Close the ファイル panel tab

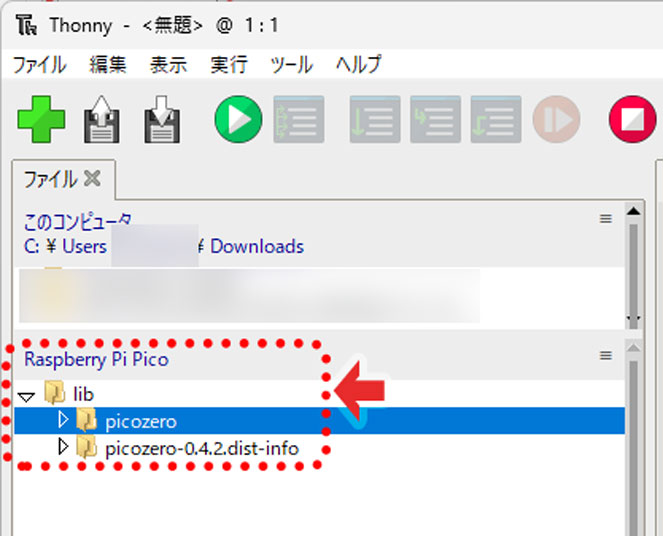[x=93, y=178]
